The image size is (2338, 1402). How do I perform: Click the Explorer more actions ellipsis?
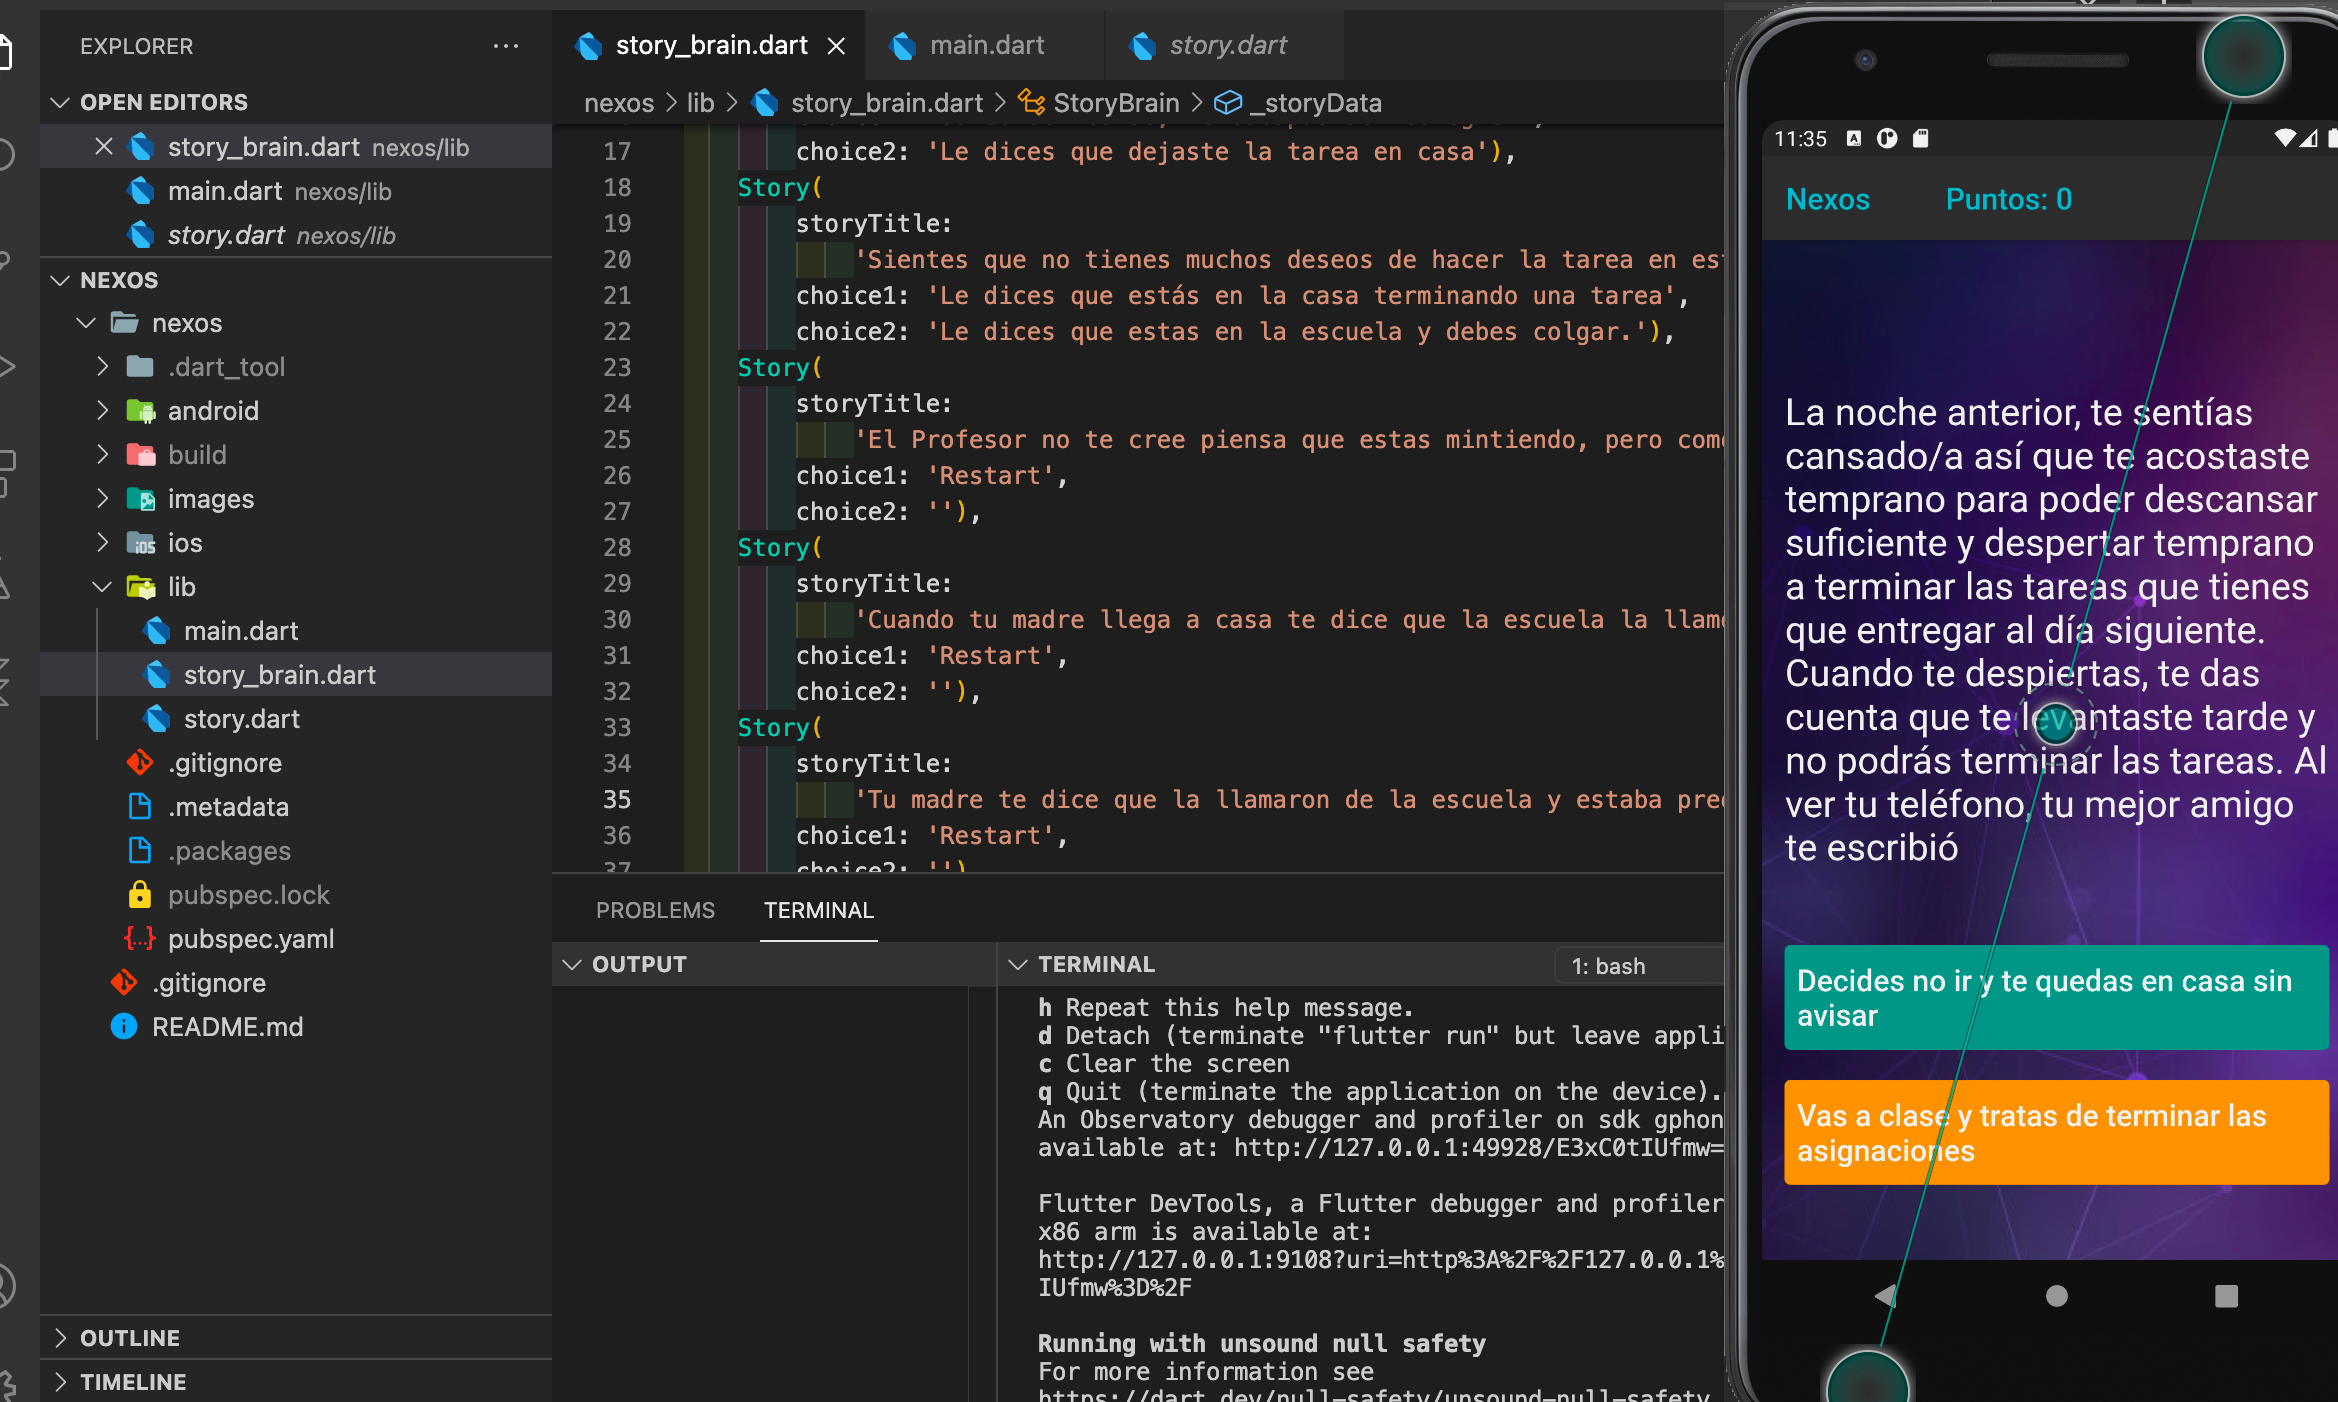tap(506, 46)
